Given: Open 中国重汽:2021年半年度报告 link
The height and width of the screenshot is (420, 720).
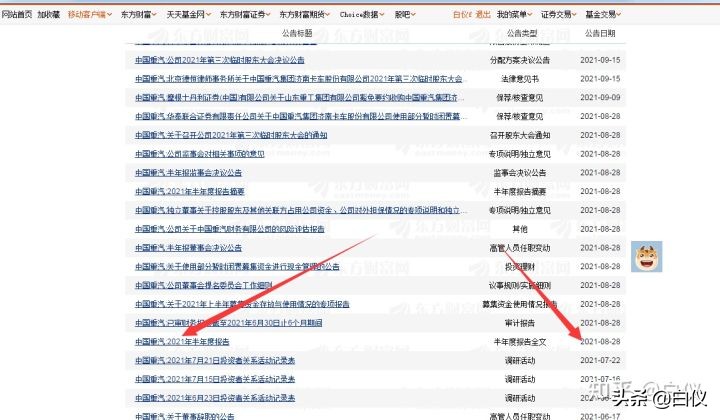Looking at the screenshot, I should (x=182, y=342).
